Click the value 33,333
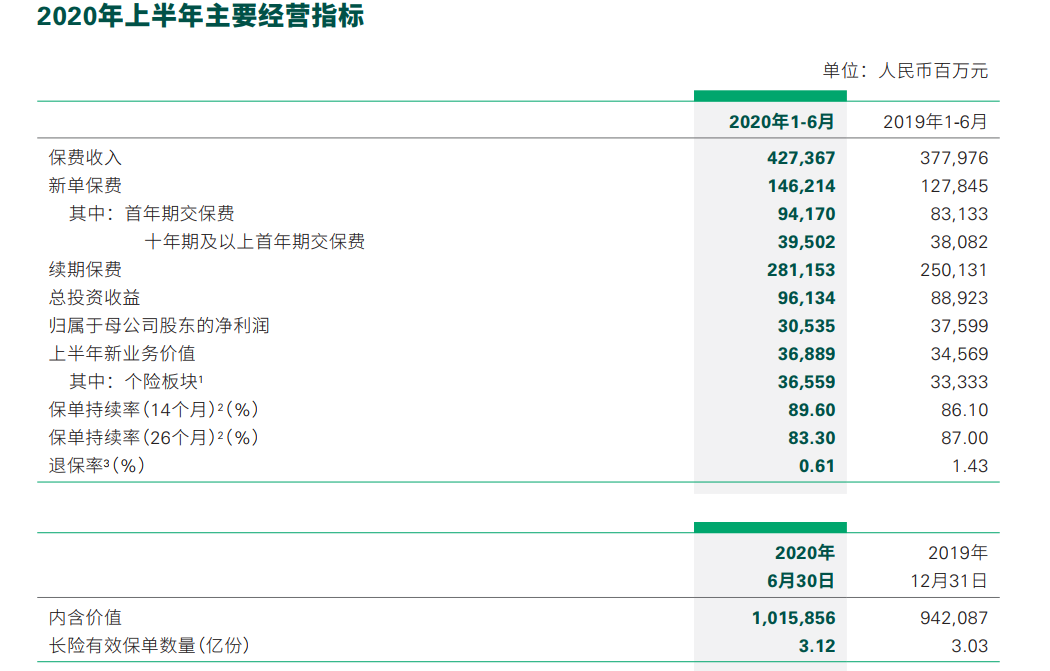Screen dimensions: 1050x671 pyautogui.click(x=959, y=383)
